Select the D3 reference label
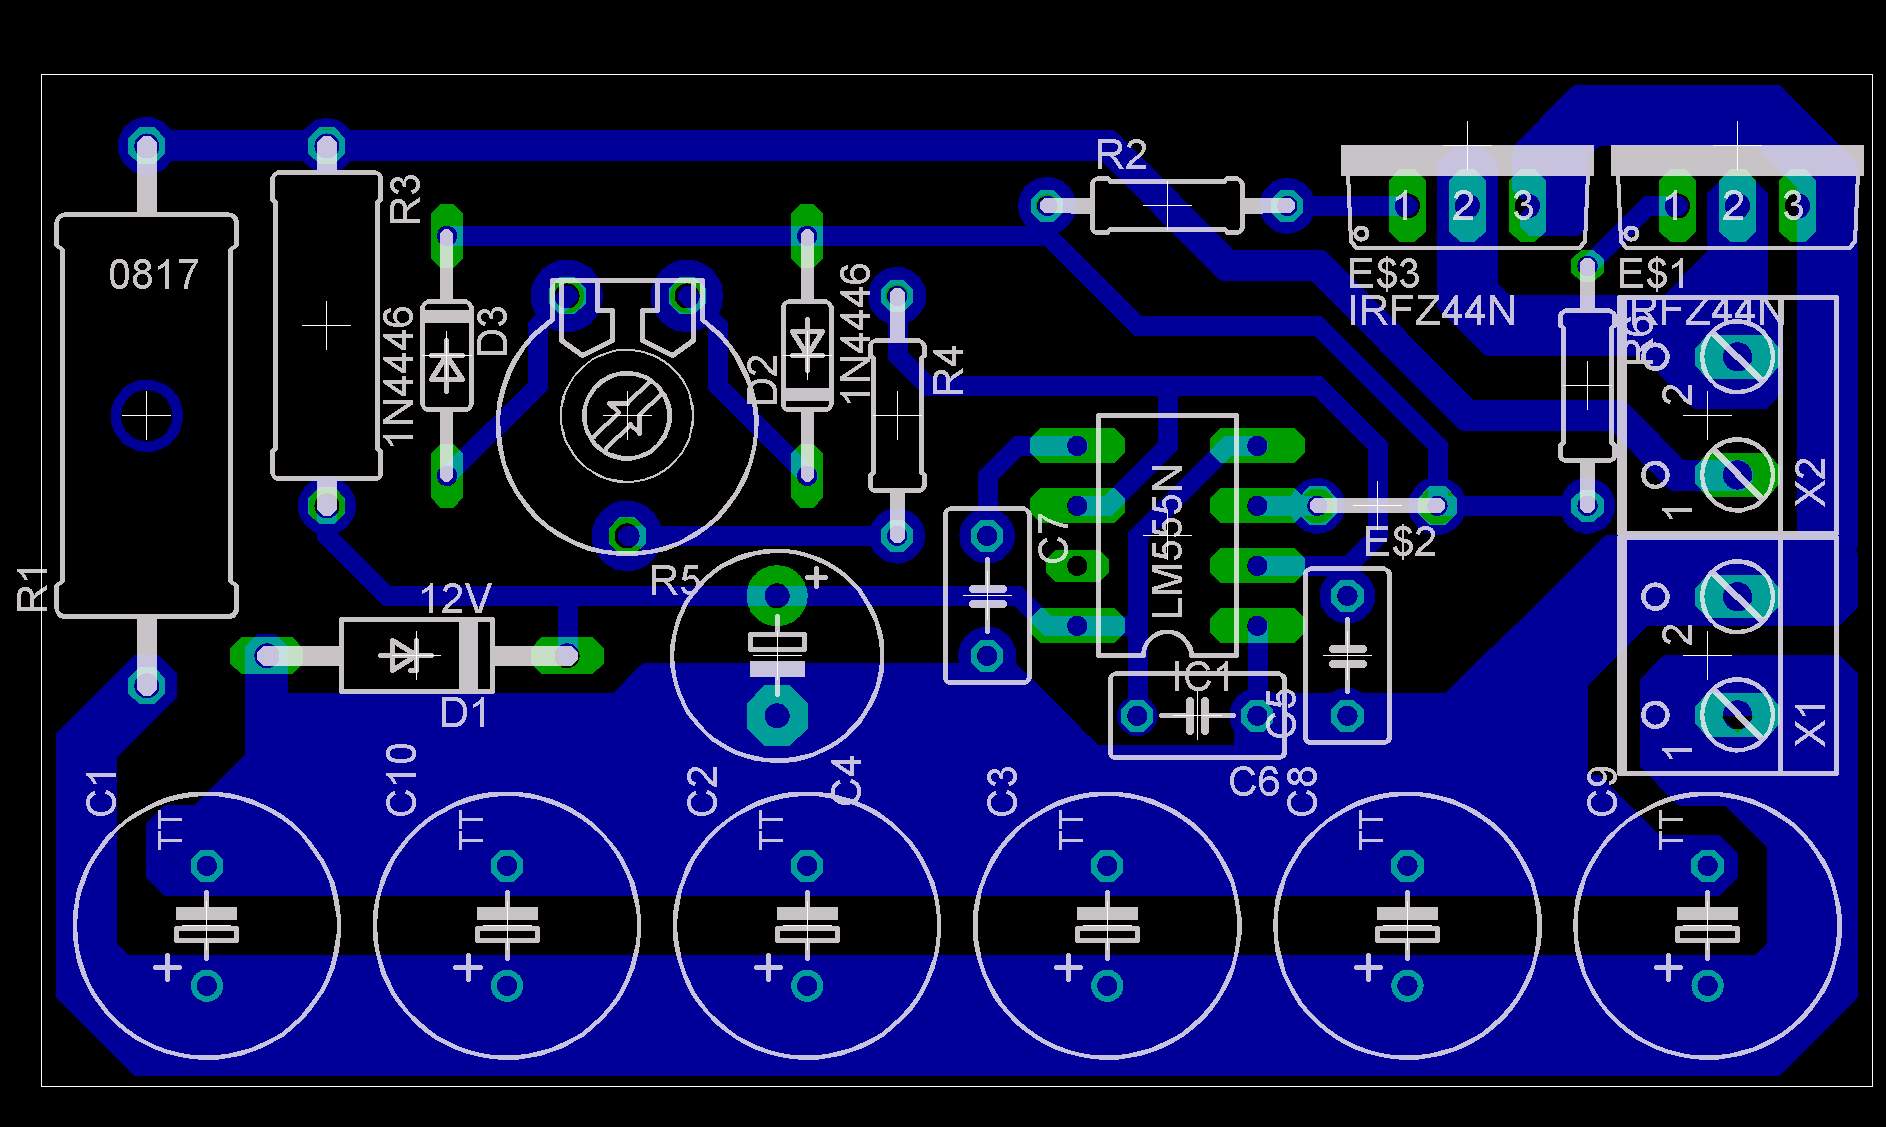Screen dimensions: 1886x1127 pyautogui.click(x=492, y=331)
